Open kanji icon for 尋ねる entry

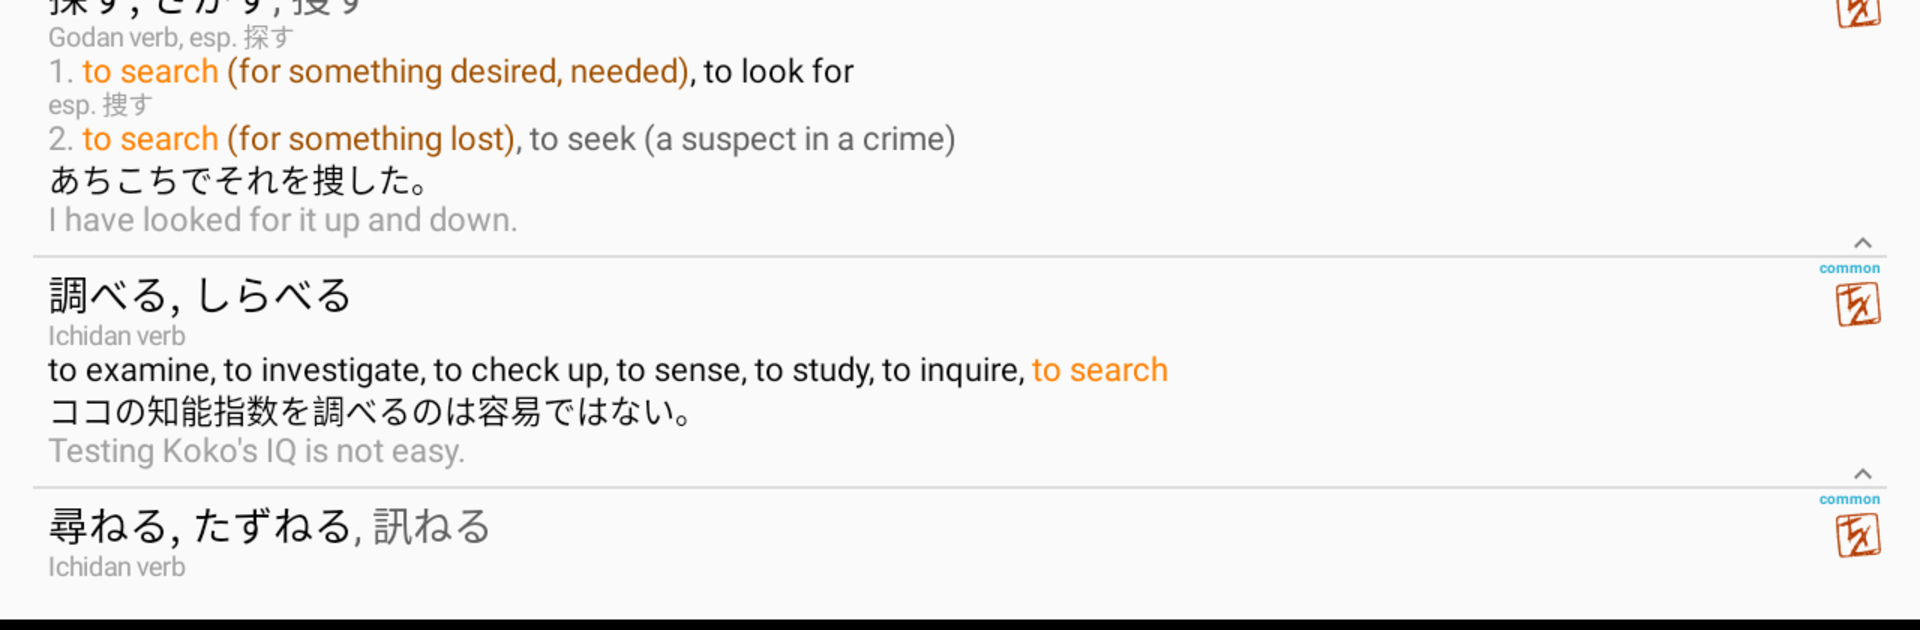point(1858,536)
